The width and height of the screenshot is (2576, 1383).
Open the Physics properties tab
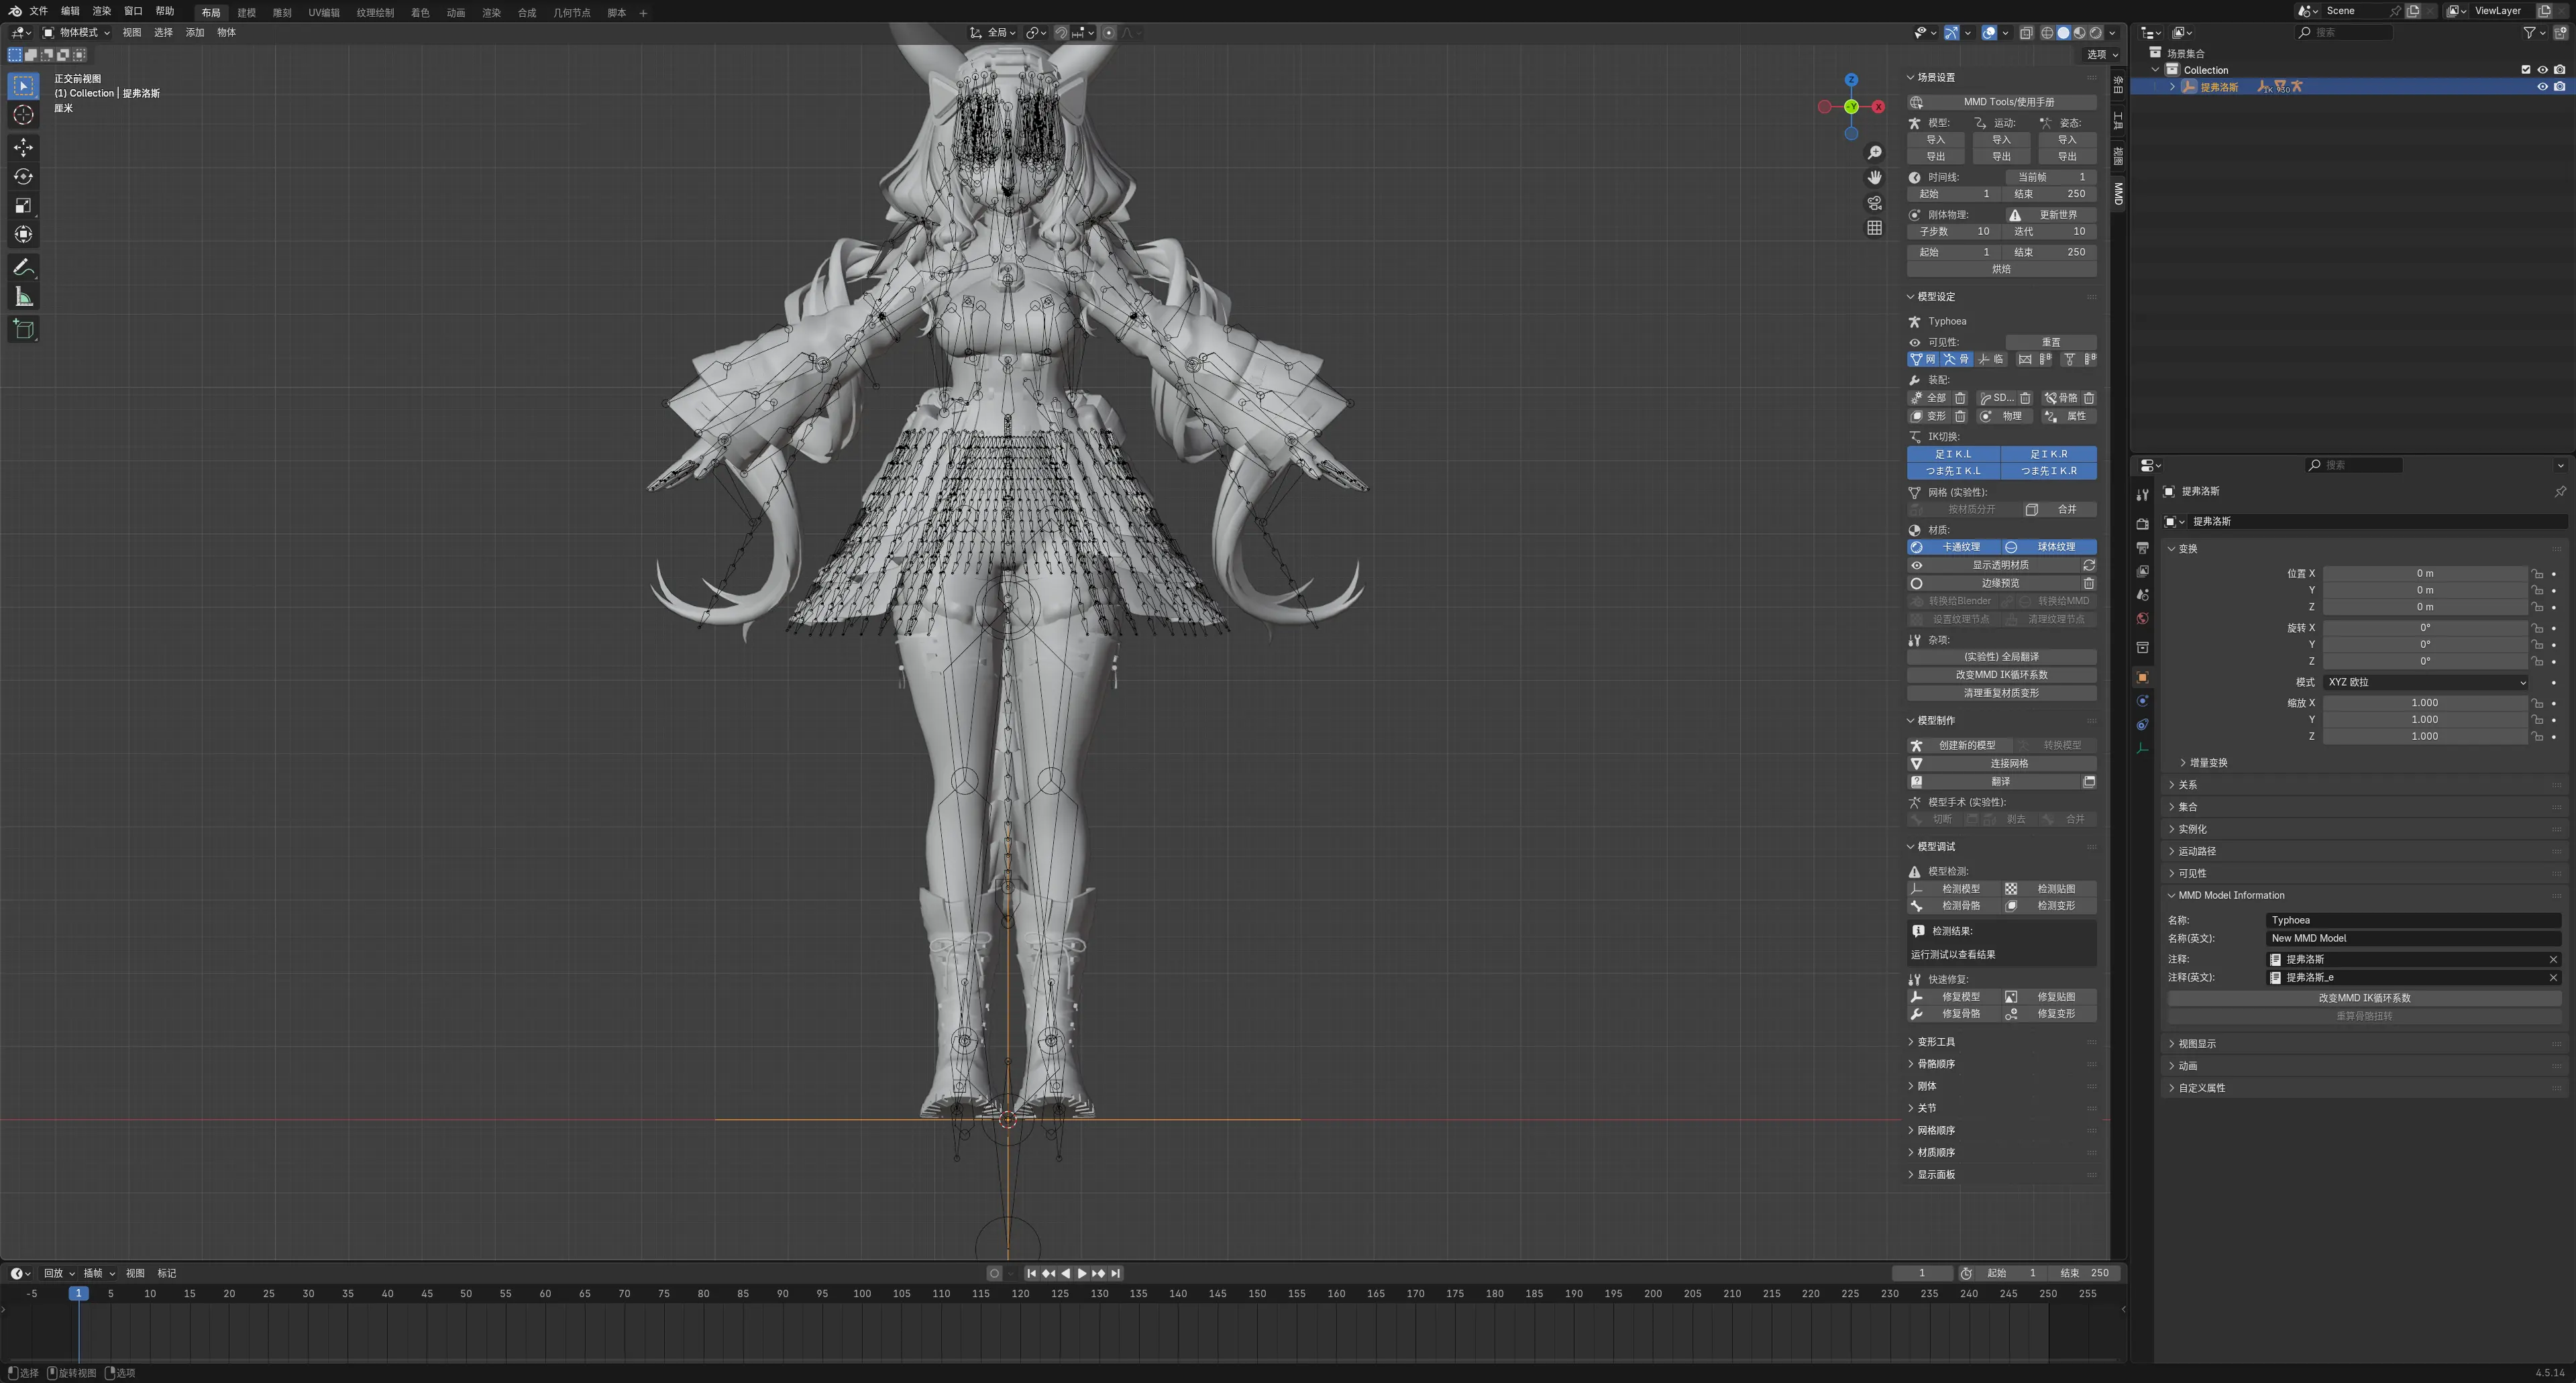[2142, 701]
